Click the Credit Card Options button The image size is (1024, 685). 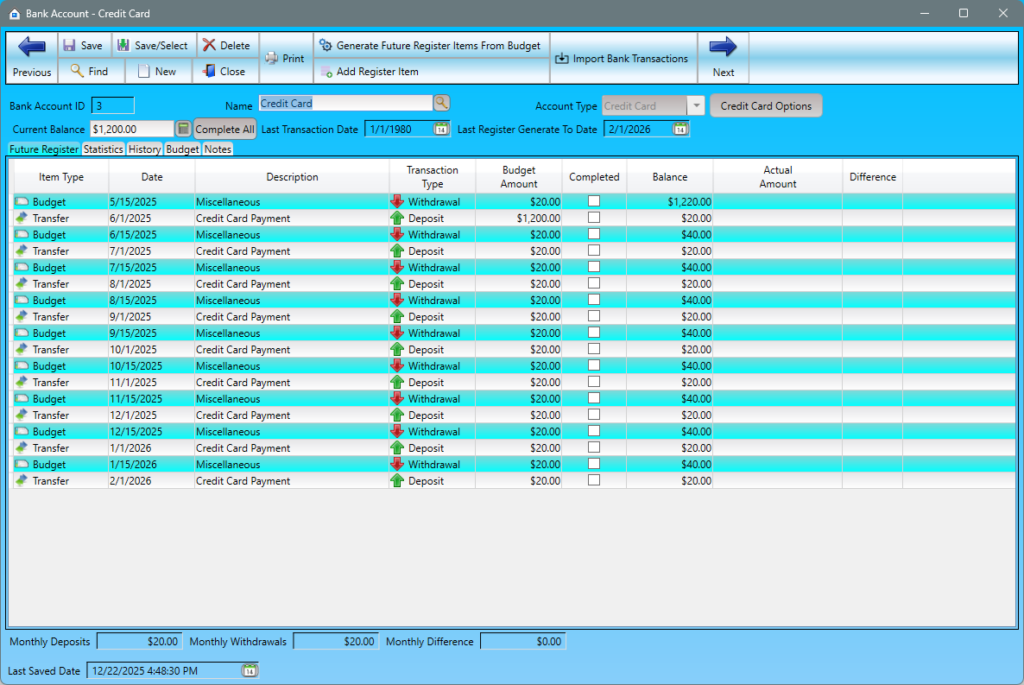tap(766, 106)
